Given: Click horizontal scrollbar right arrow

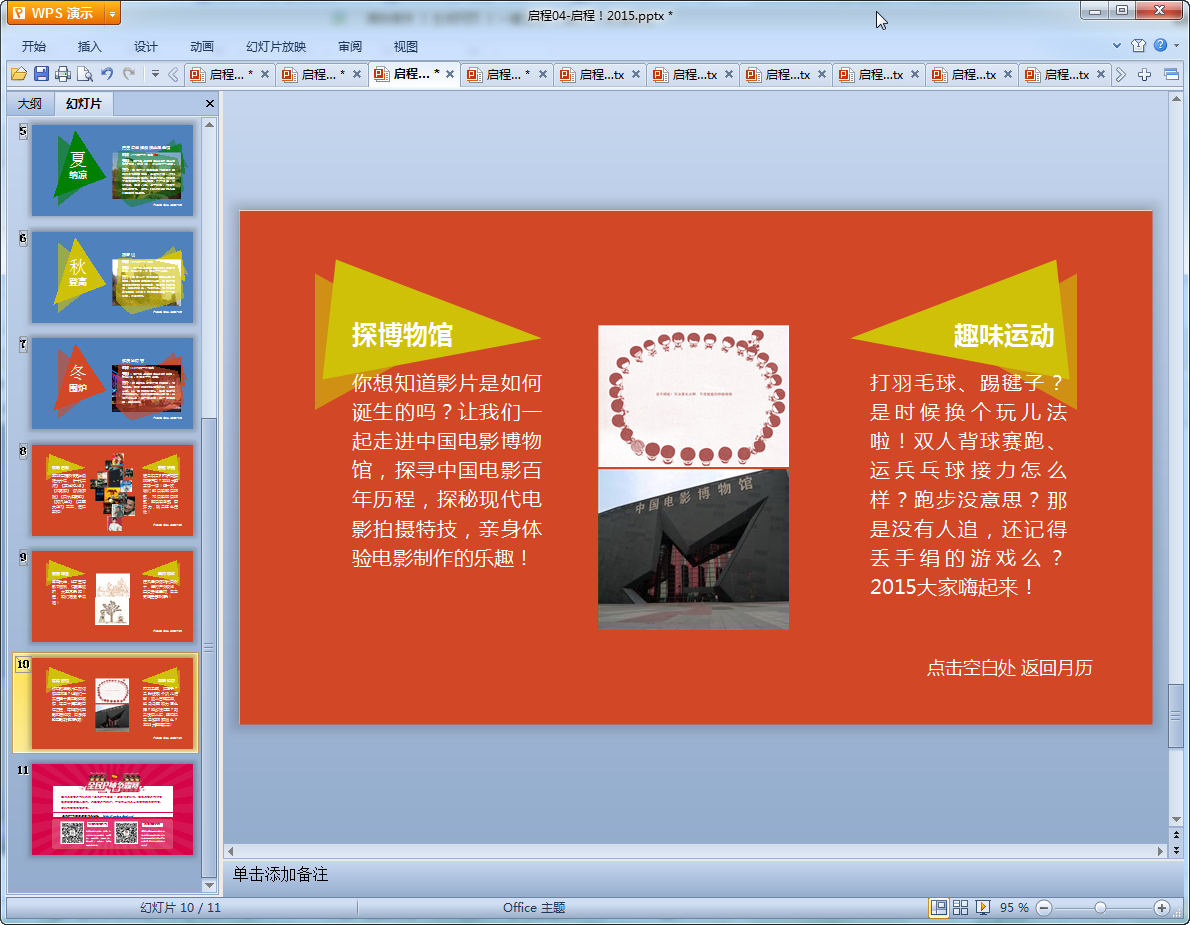Looking at the screenshot, I should click(1160, 851).
